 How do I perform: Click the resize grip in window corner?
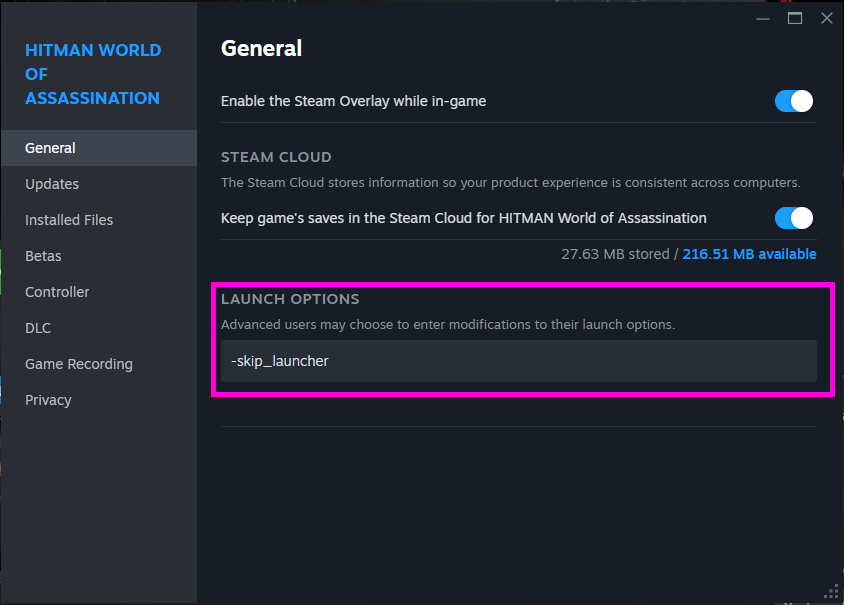831,592
